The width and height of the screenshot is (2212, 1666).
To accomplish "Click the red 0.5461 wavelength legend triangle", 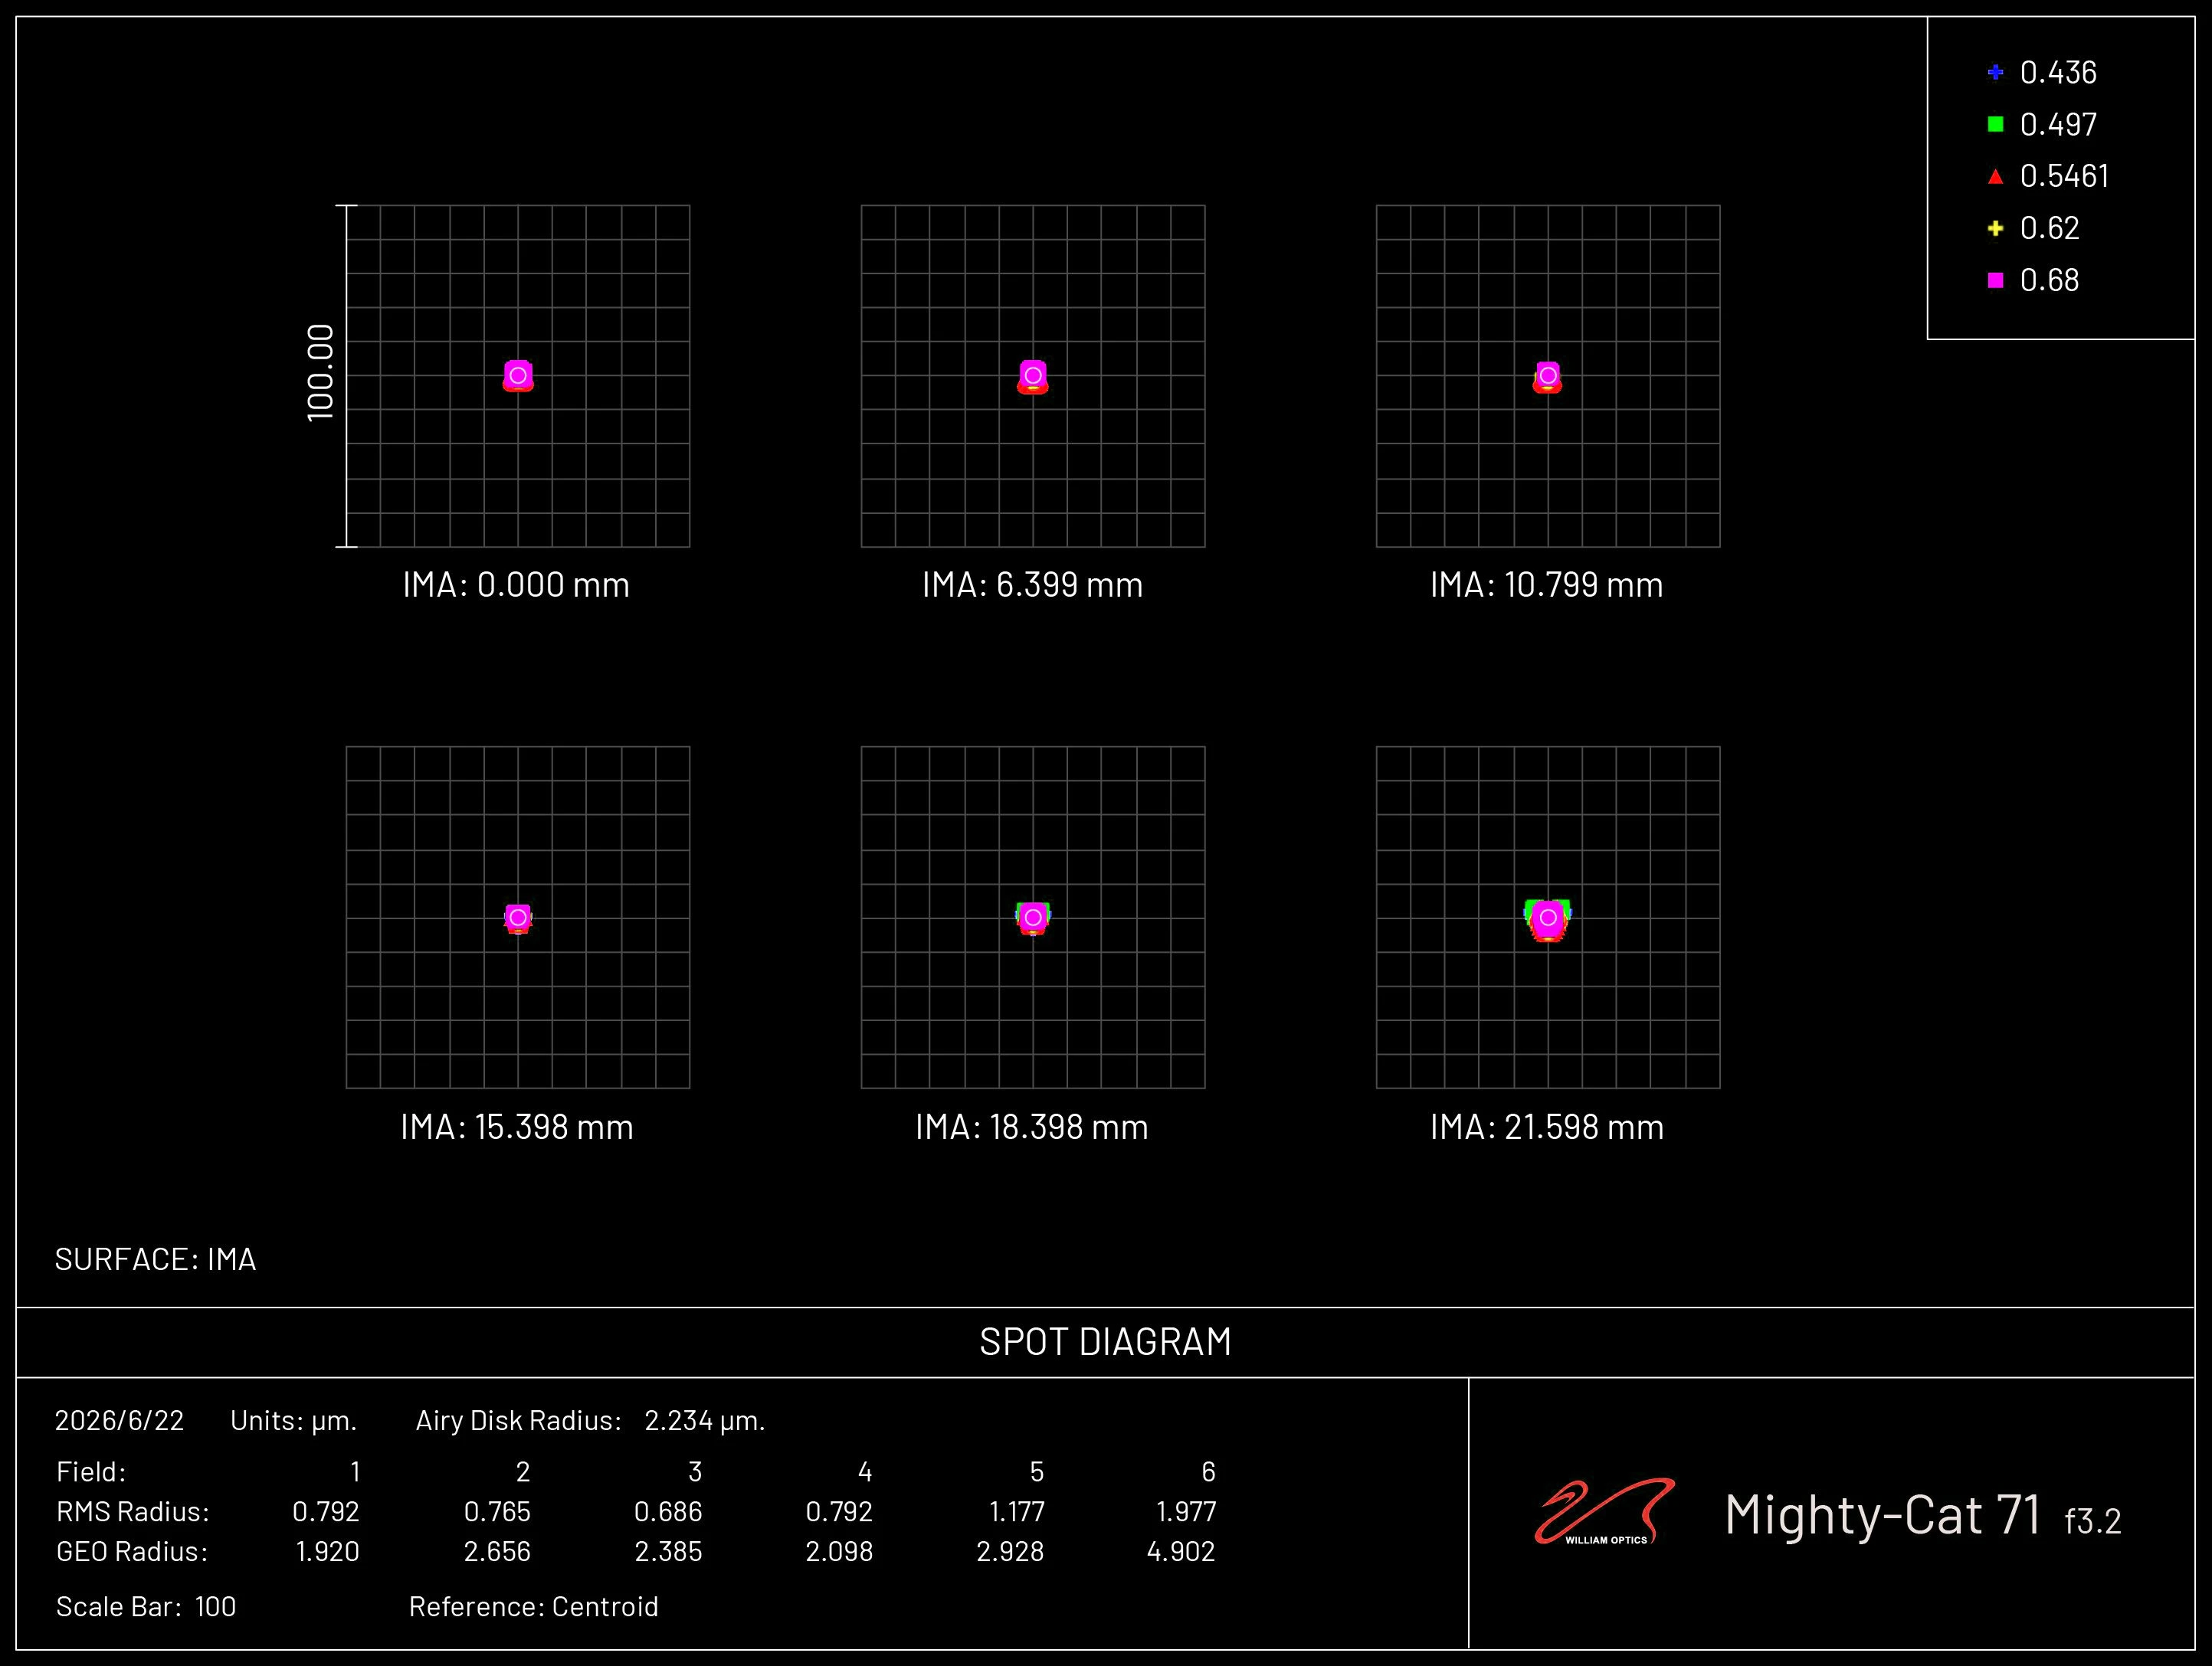I will [x=1995, y=177].
